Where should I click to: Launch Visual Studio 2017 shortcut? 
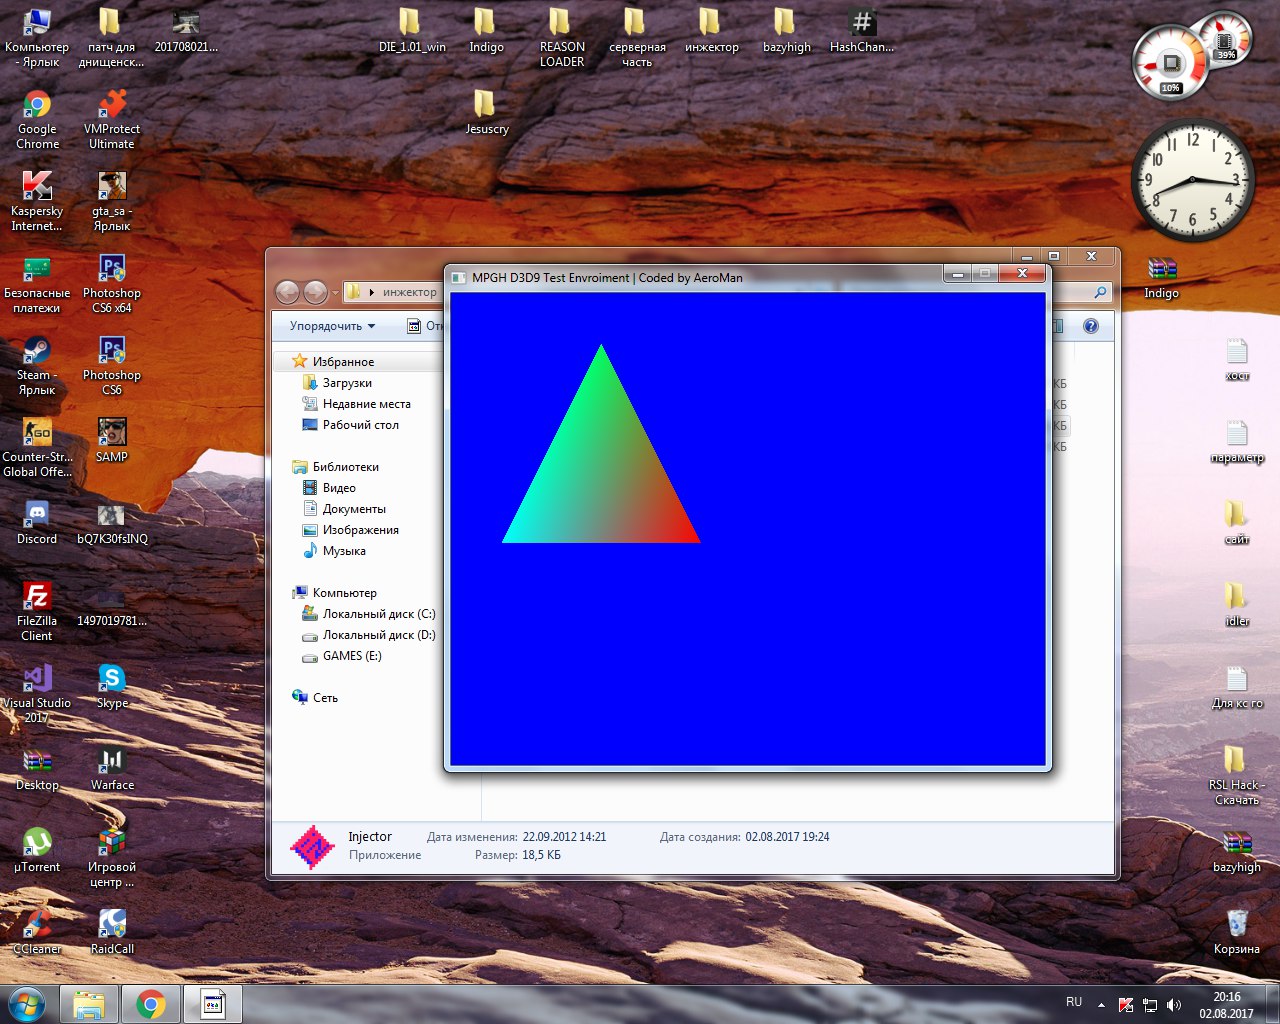click(37, 679)
